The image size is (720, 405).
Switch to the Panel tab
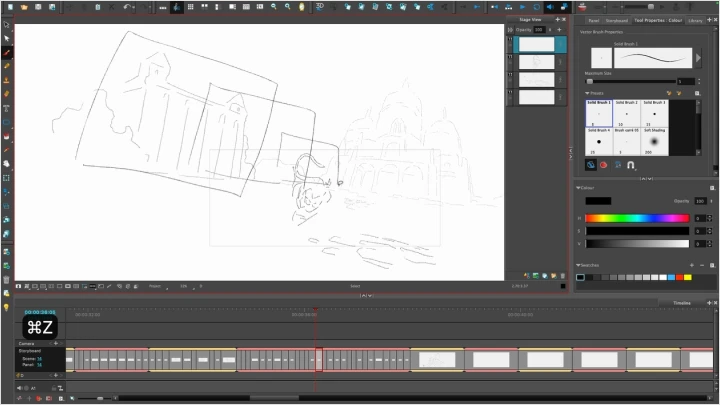[x=593, y=19]
